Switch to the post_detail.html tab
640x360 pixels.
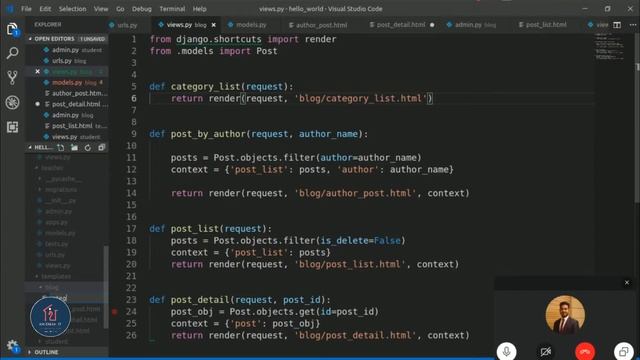[400, 25]
